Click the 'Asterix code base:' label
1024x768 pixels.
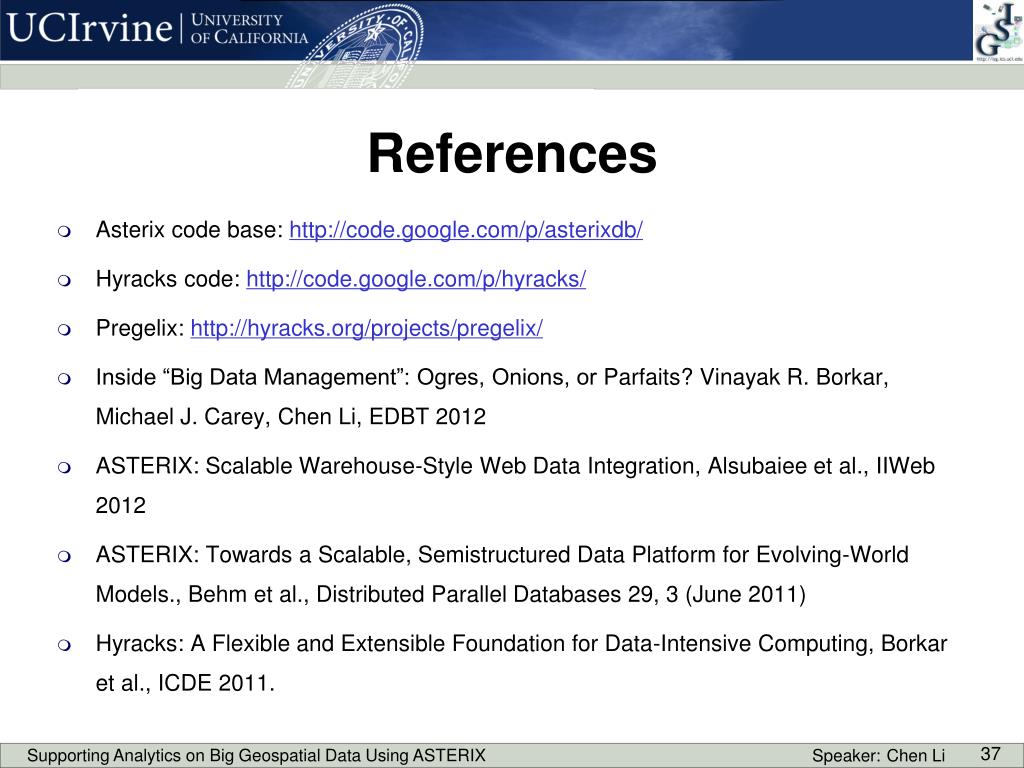point(189,230)
